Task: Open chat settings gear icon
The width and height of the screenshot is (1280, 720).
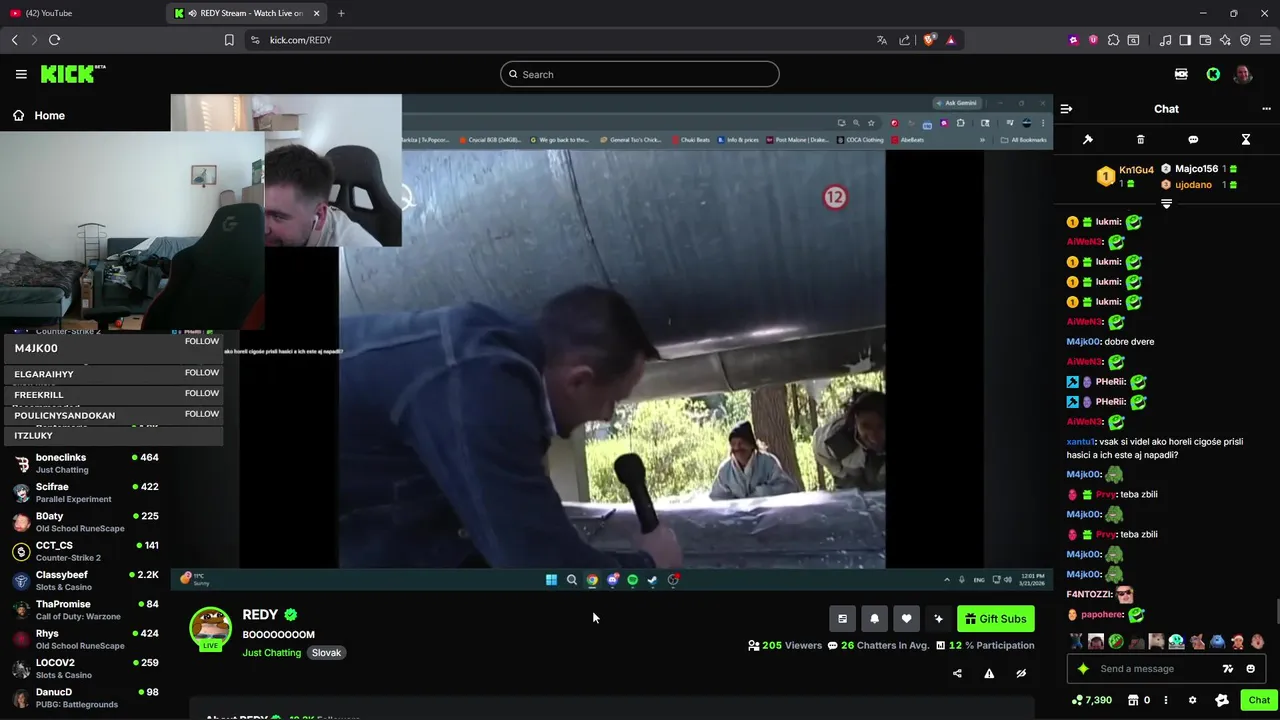Action: coord(1192,700)
